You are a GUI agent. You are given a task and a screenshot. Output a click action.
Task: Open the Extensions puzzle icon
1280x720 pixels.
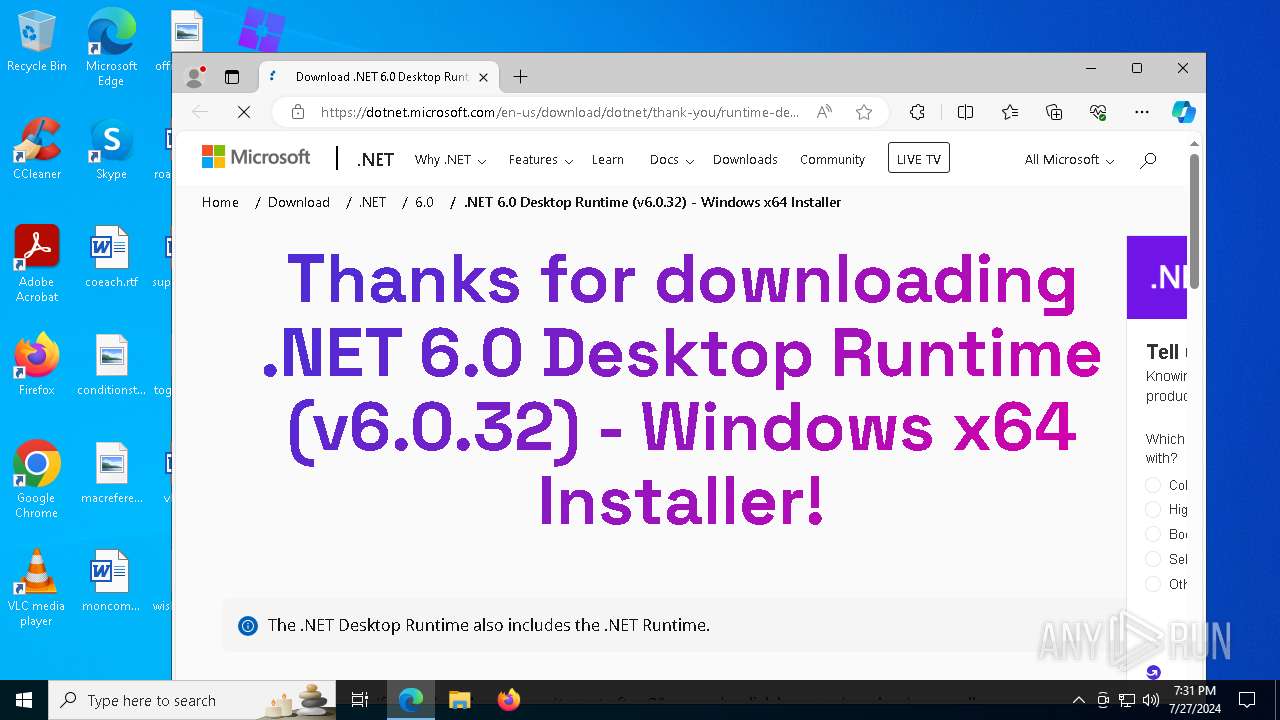click(917, 112)
